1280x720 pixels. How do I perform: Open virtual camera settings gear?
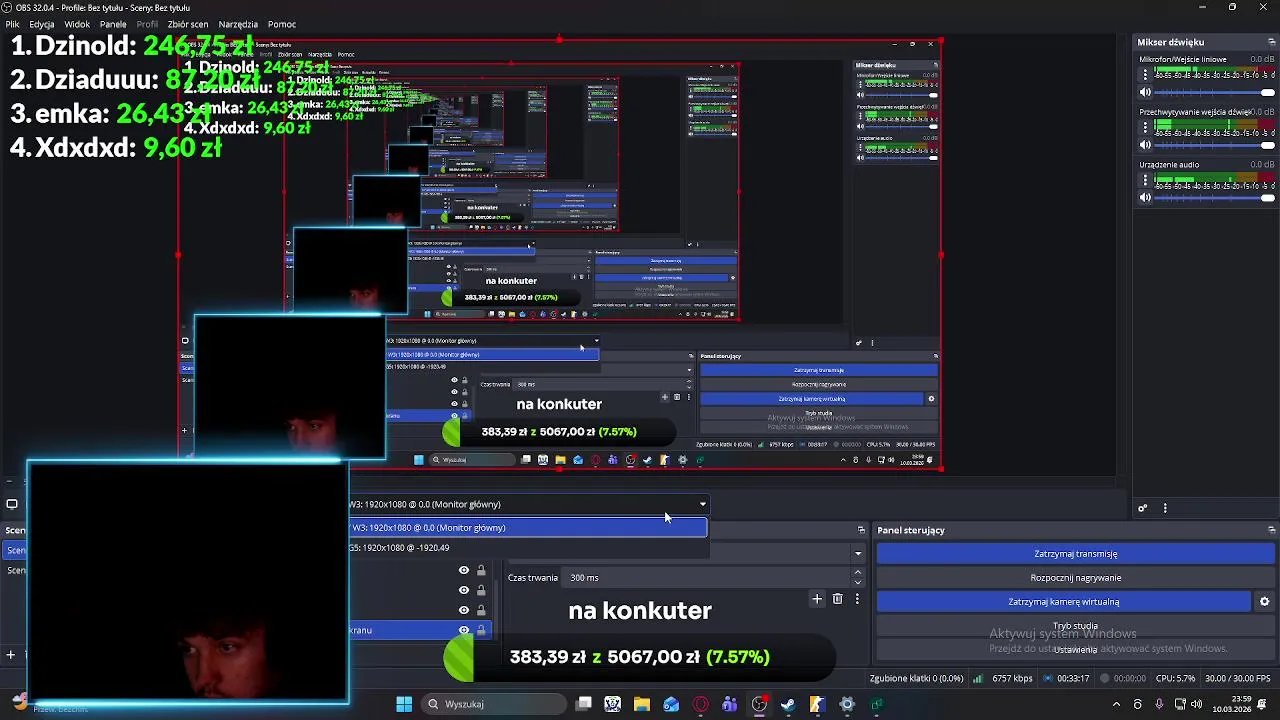click(1264, 602)
